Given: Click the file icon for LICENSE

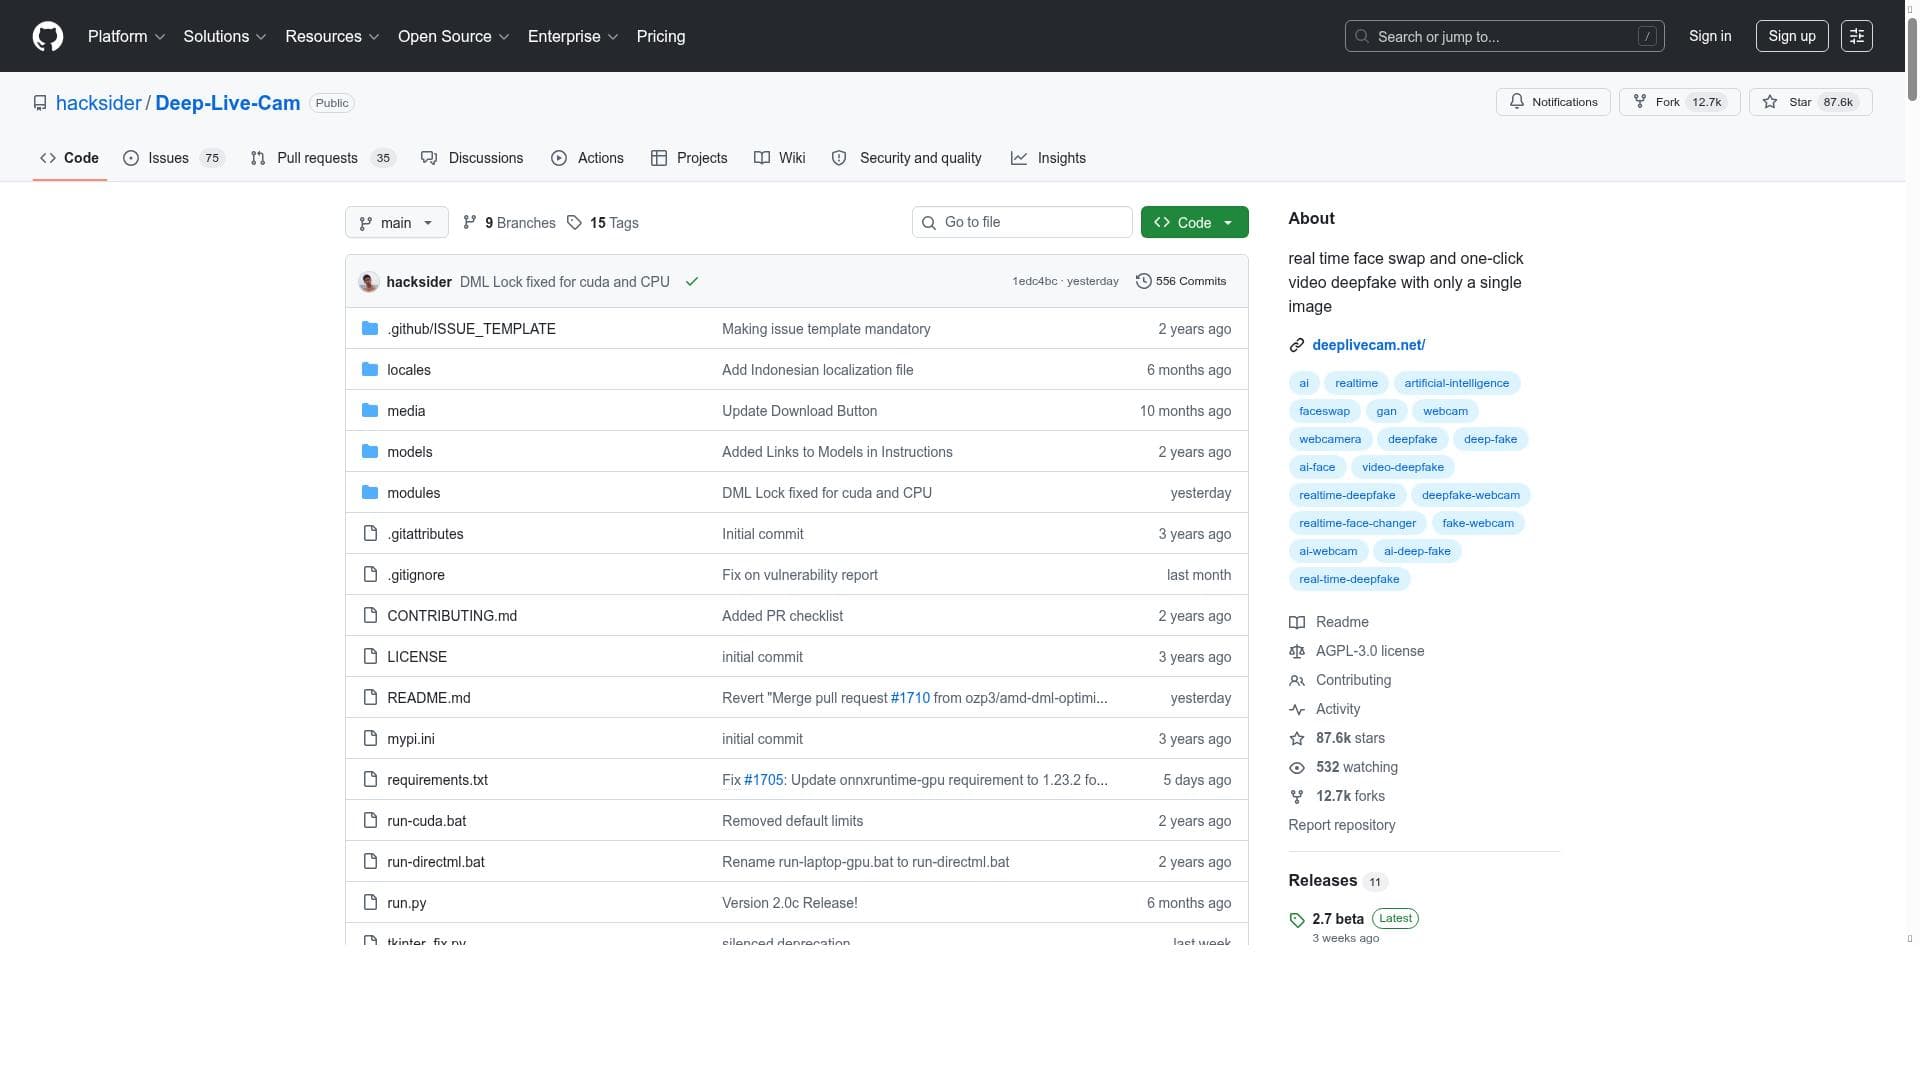Looking at the screenshot, I should (370, 657).
